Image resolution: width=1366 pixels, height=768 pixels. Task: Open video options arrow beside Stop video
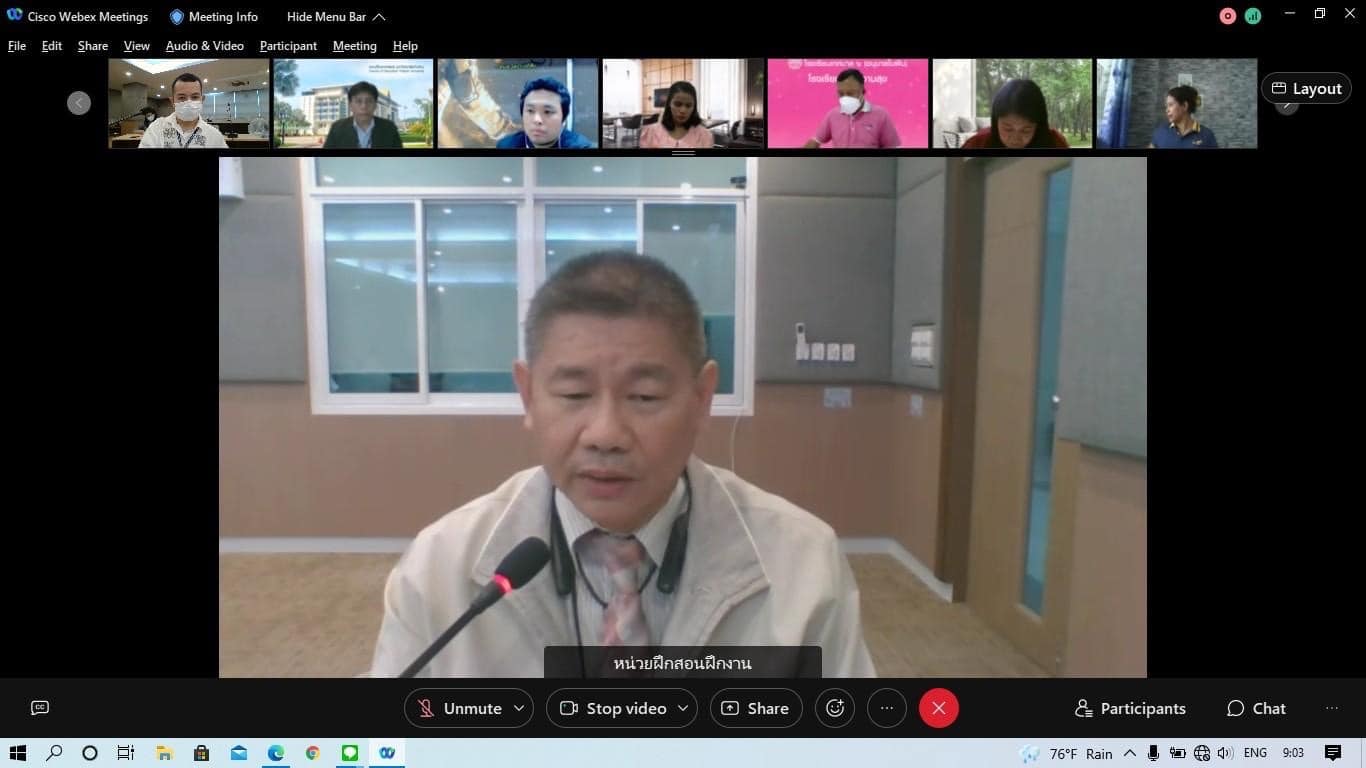[684, 708]
